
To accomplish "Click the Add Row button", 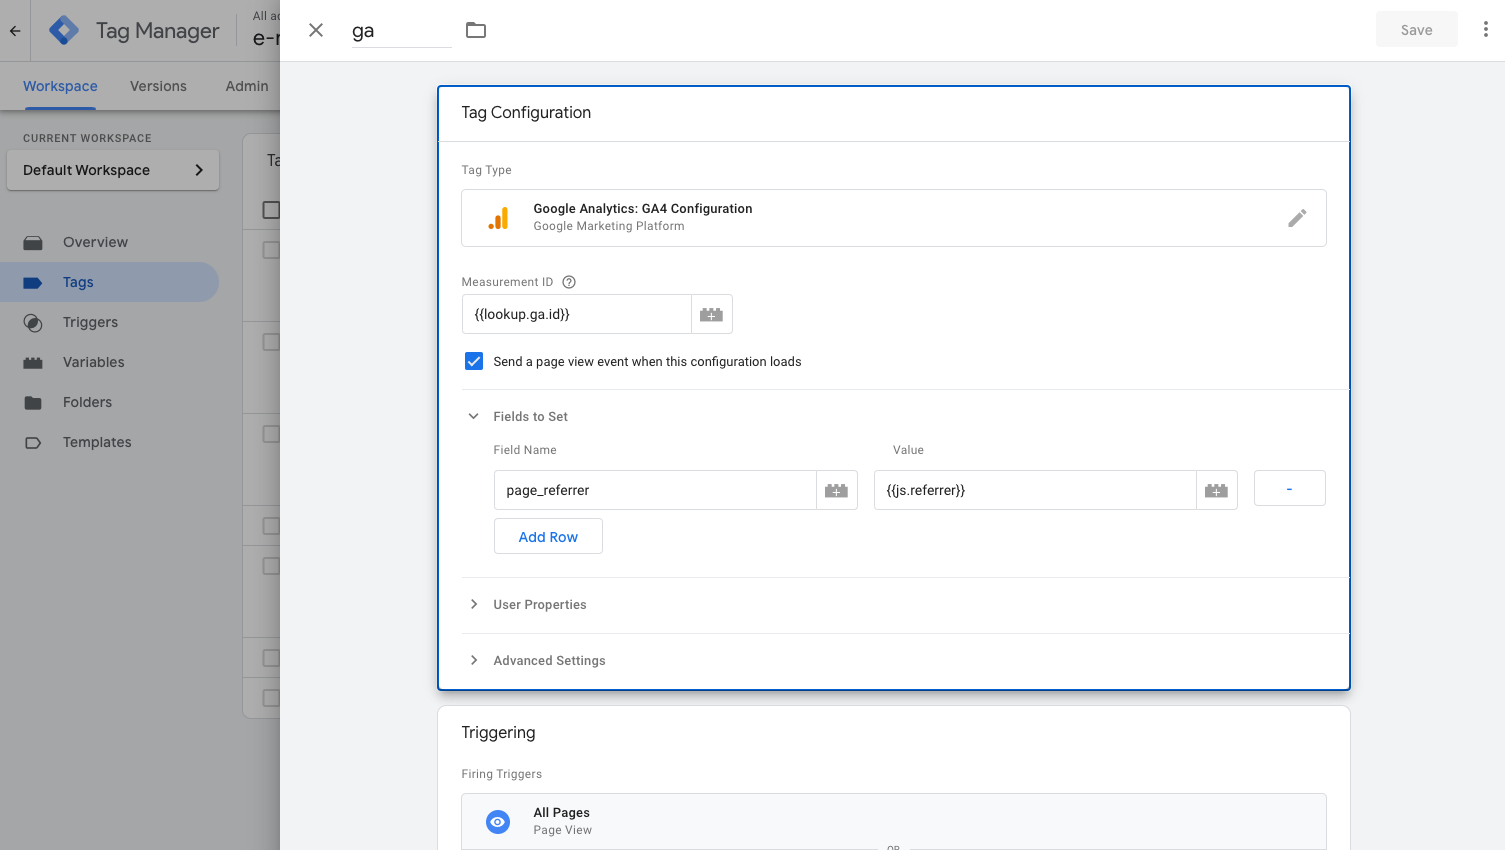I will tap(548, 536).
